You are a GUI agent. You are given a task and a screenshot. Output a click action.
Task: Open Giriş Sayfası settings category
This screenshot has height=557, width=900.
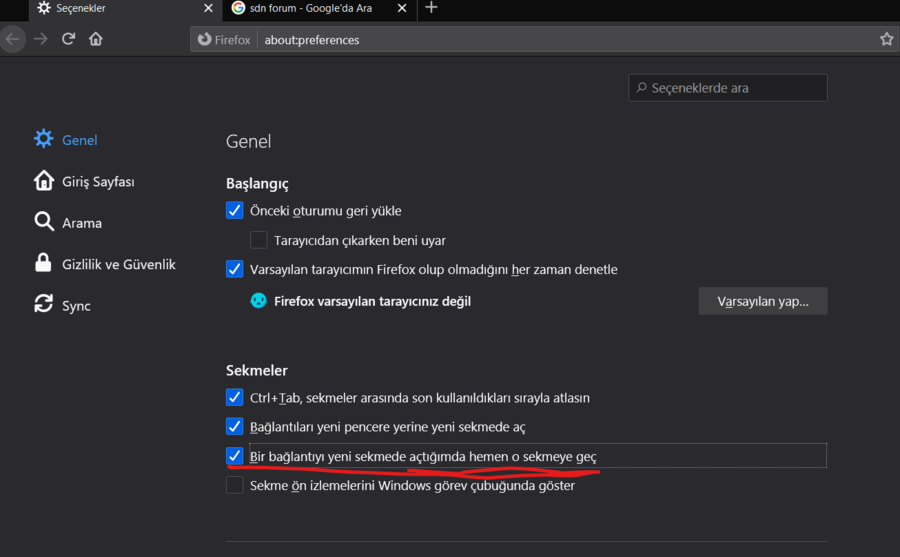[97, 181]
